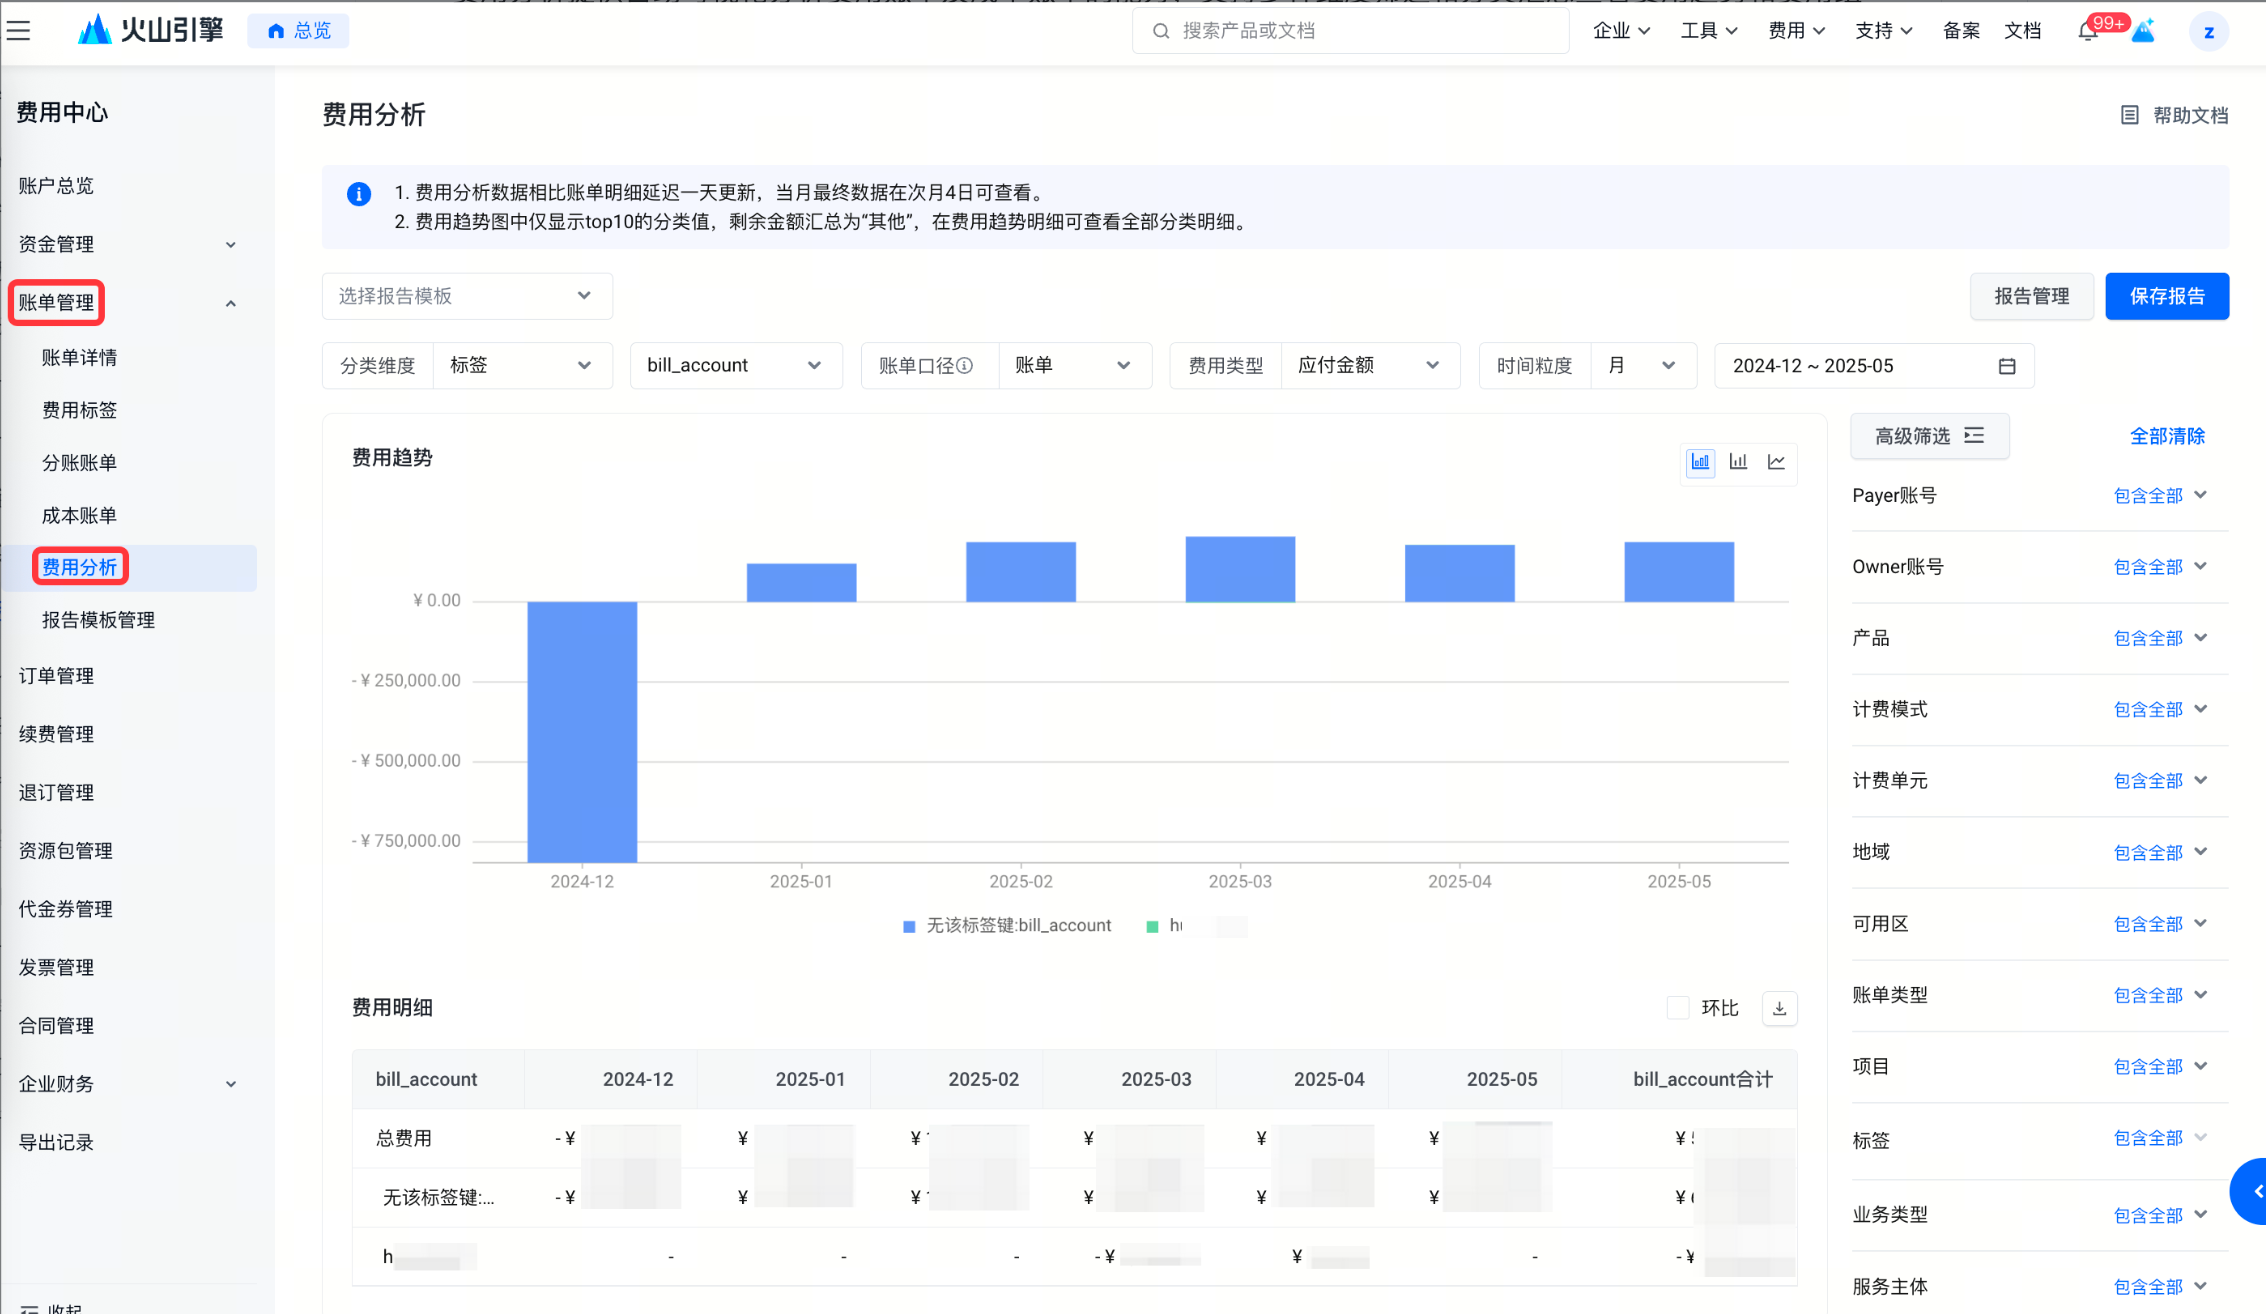The width and height of the screenshot is (2266, 1314).
Task: Download the 费用明细 table
Action: pyautogui.click(x=1779, y=1008)
